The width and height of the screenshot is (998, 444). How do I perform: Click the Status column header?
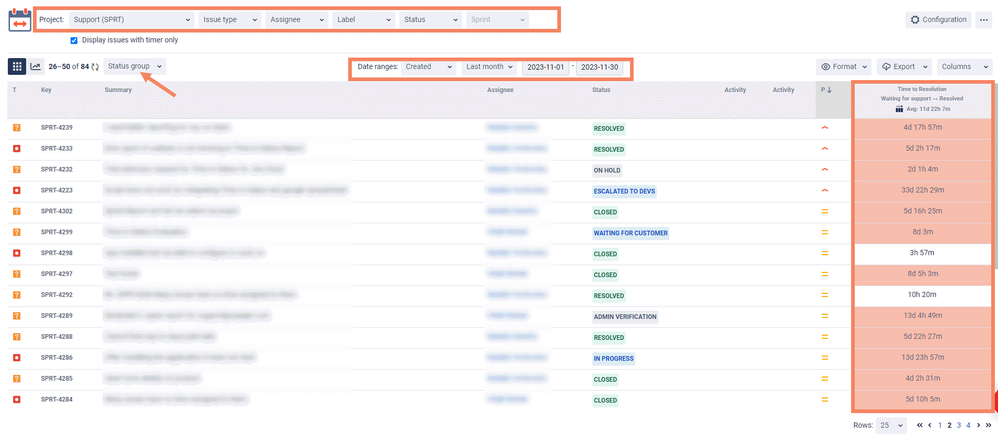601,90
